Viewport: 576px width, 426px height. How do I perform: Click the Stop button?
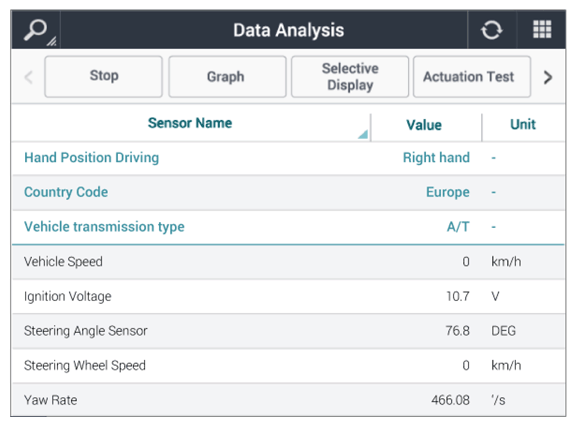pos(104,76)
